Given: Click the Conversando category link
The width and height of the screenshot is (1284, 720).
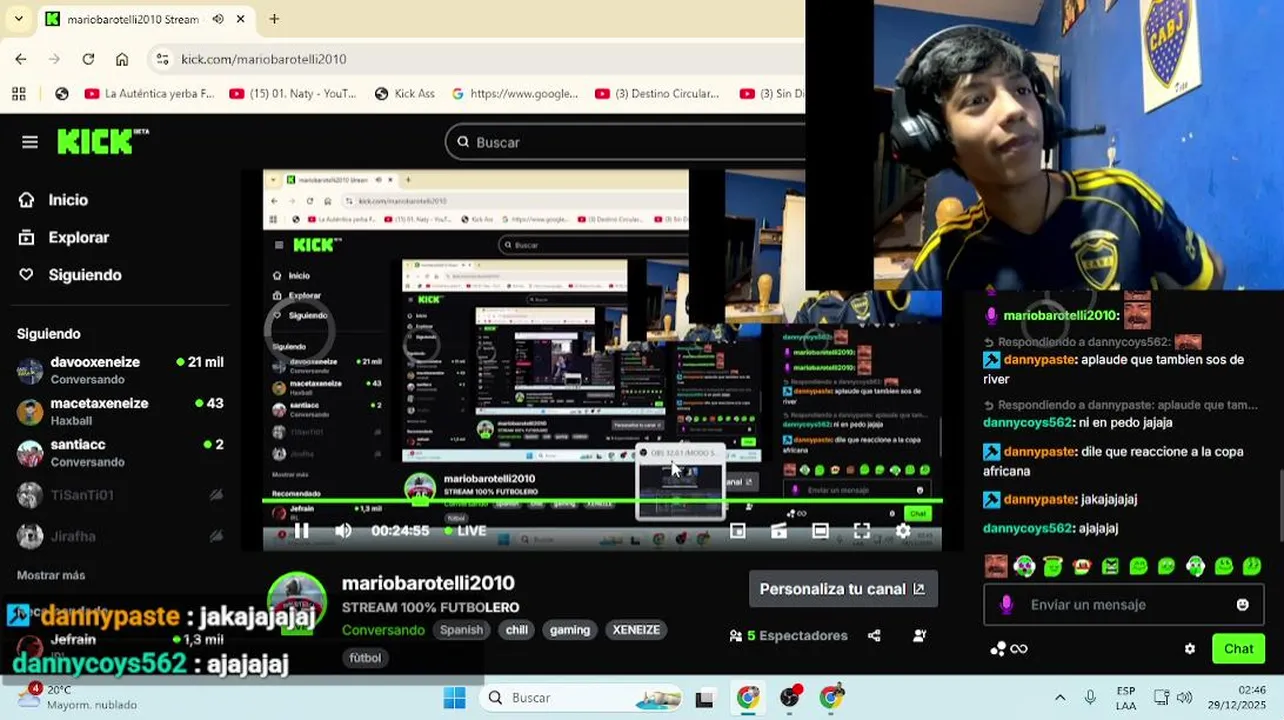Looking at the screenshot, I should 383,630.
